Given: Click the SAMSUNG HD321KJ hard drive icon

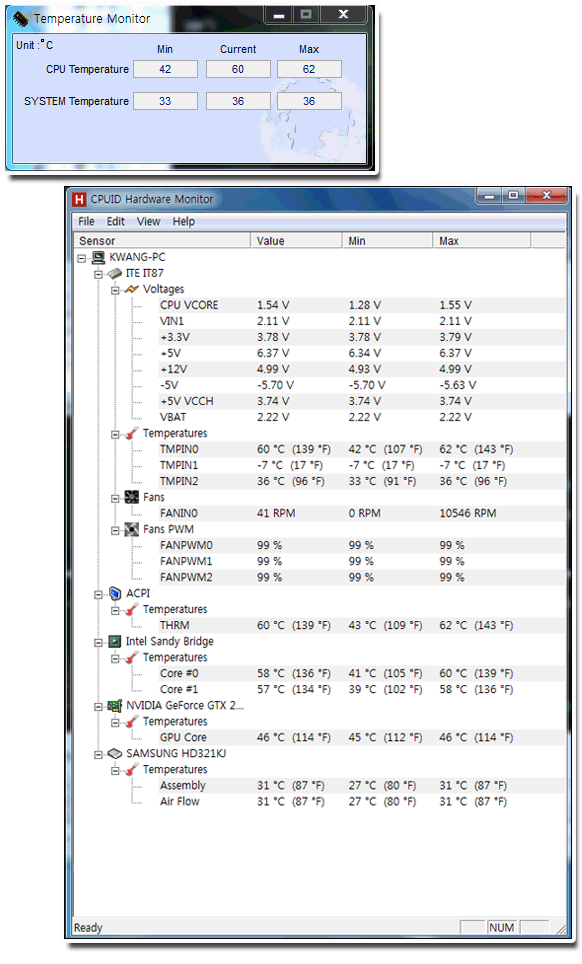Looking at the screenshot, I should (x=115, y=753).
